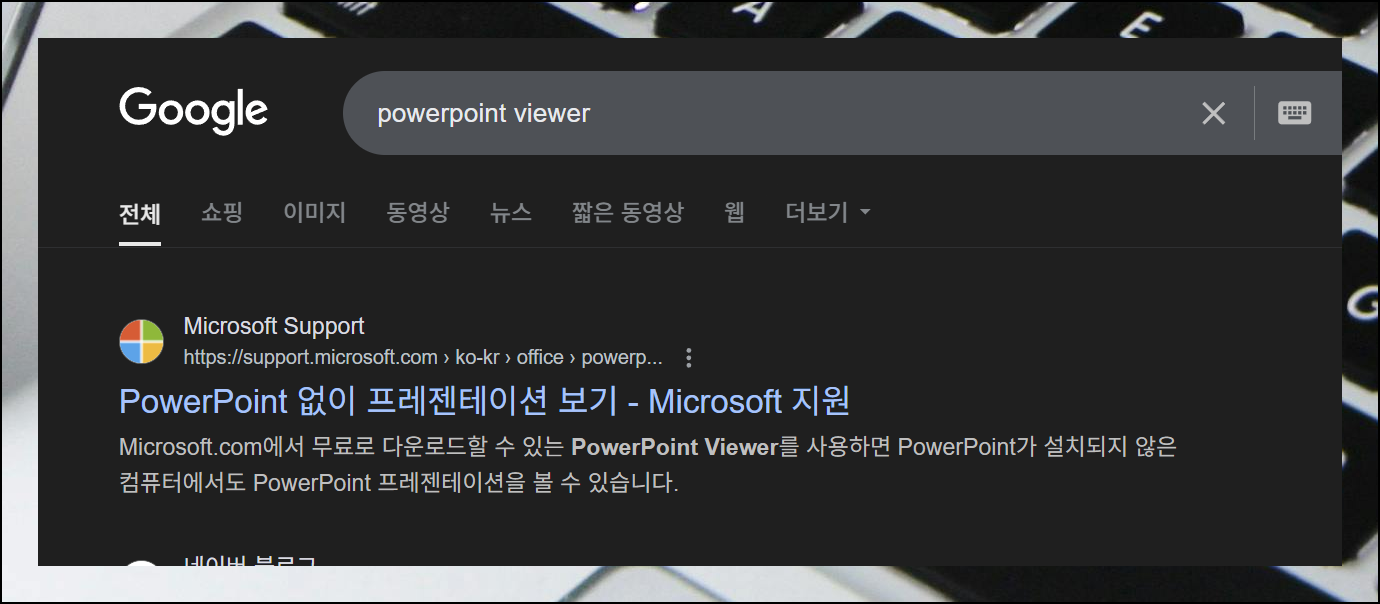Click the support.microsoft.com URL breadcrumb

coord(423,357)
